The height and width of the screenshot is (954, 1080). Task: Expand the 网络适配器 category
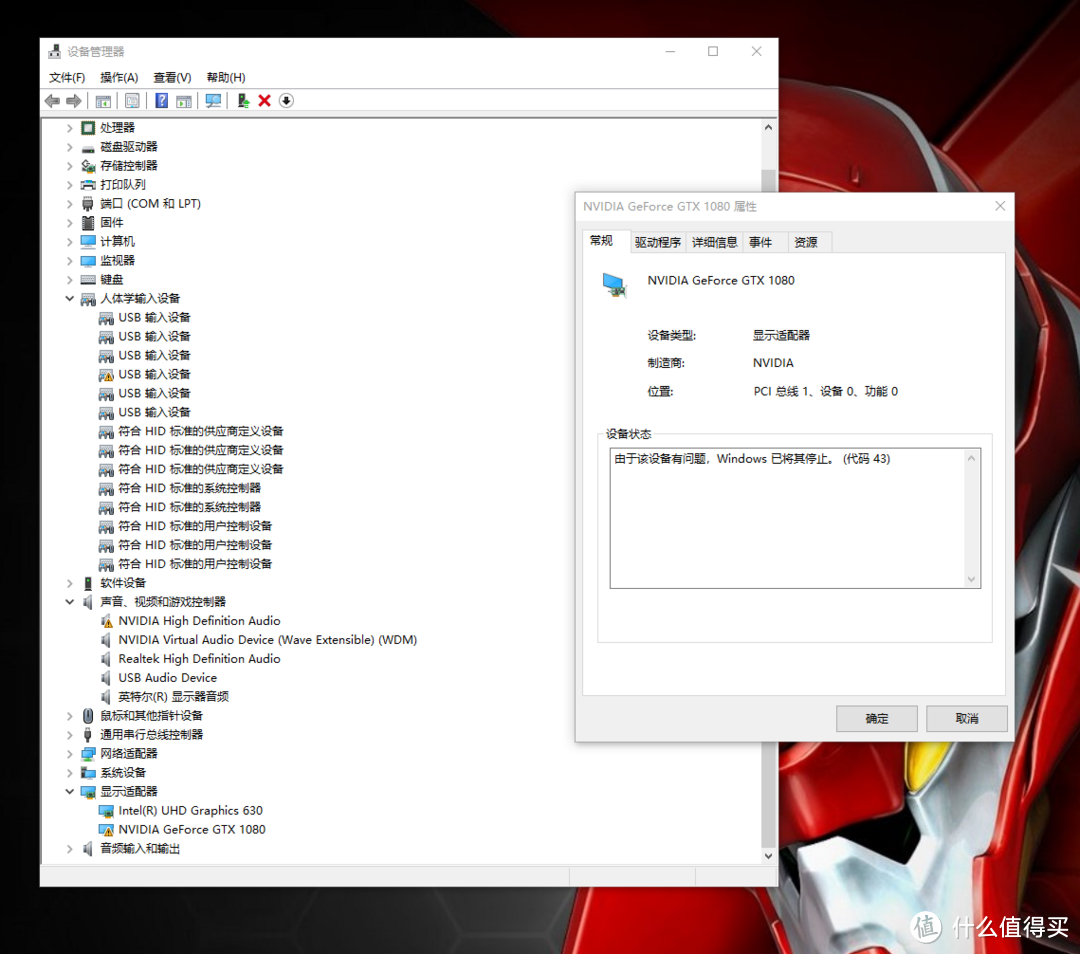(x=70, y=754)
